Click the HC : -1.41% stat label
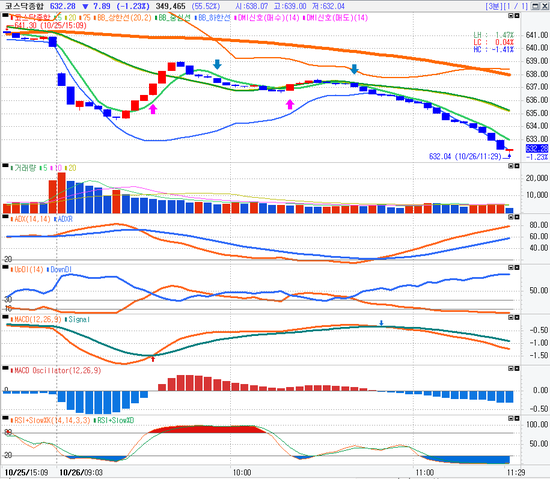 tap(494, 49)
